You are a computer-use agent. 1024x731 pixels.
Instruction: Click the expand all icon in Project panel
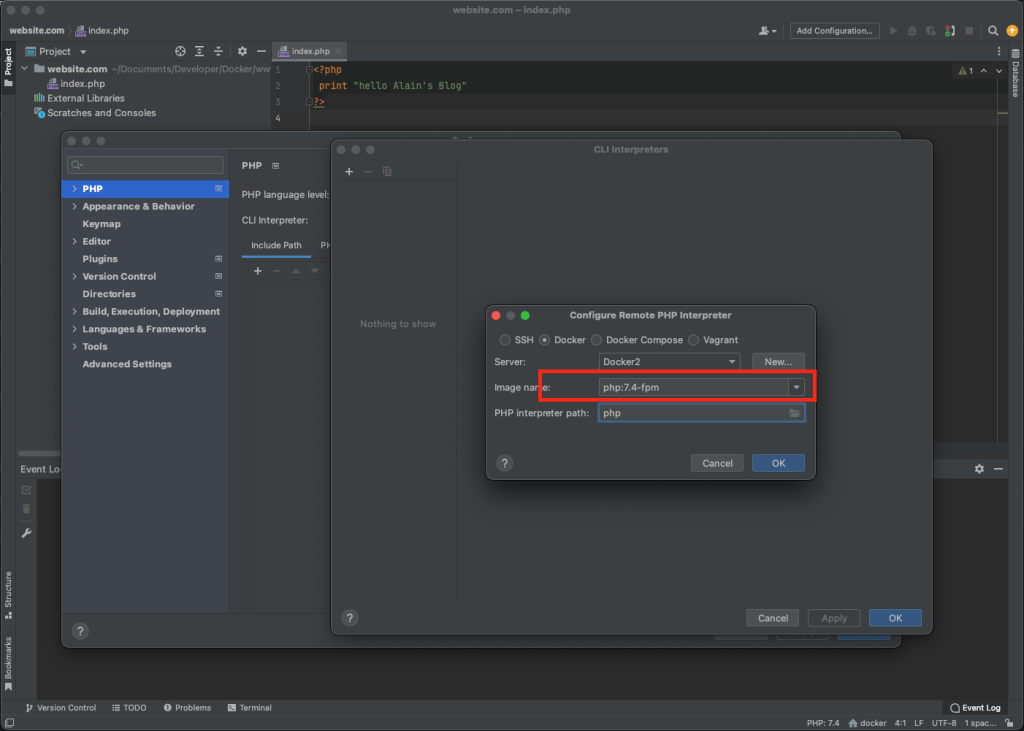click(199, 51)
